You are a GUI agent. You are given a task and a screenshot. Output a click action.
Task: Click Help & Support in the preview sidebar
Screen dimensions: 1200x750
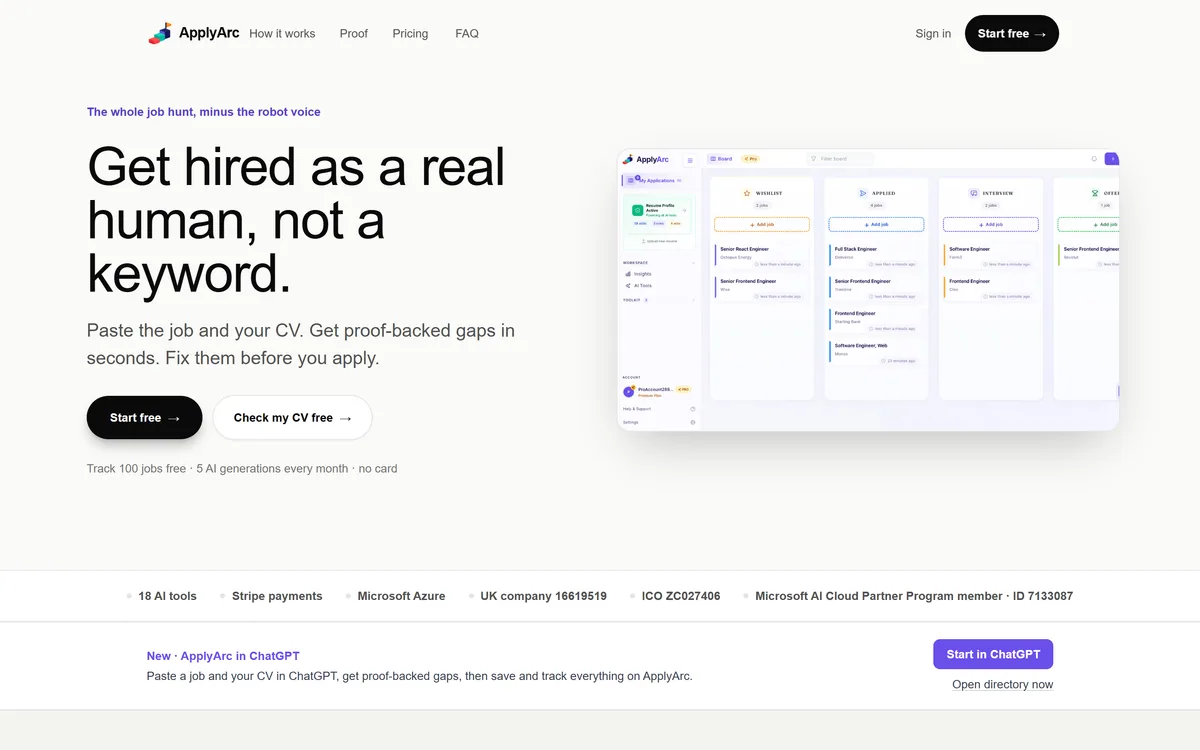tap(658, 409)
